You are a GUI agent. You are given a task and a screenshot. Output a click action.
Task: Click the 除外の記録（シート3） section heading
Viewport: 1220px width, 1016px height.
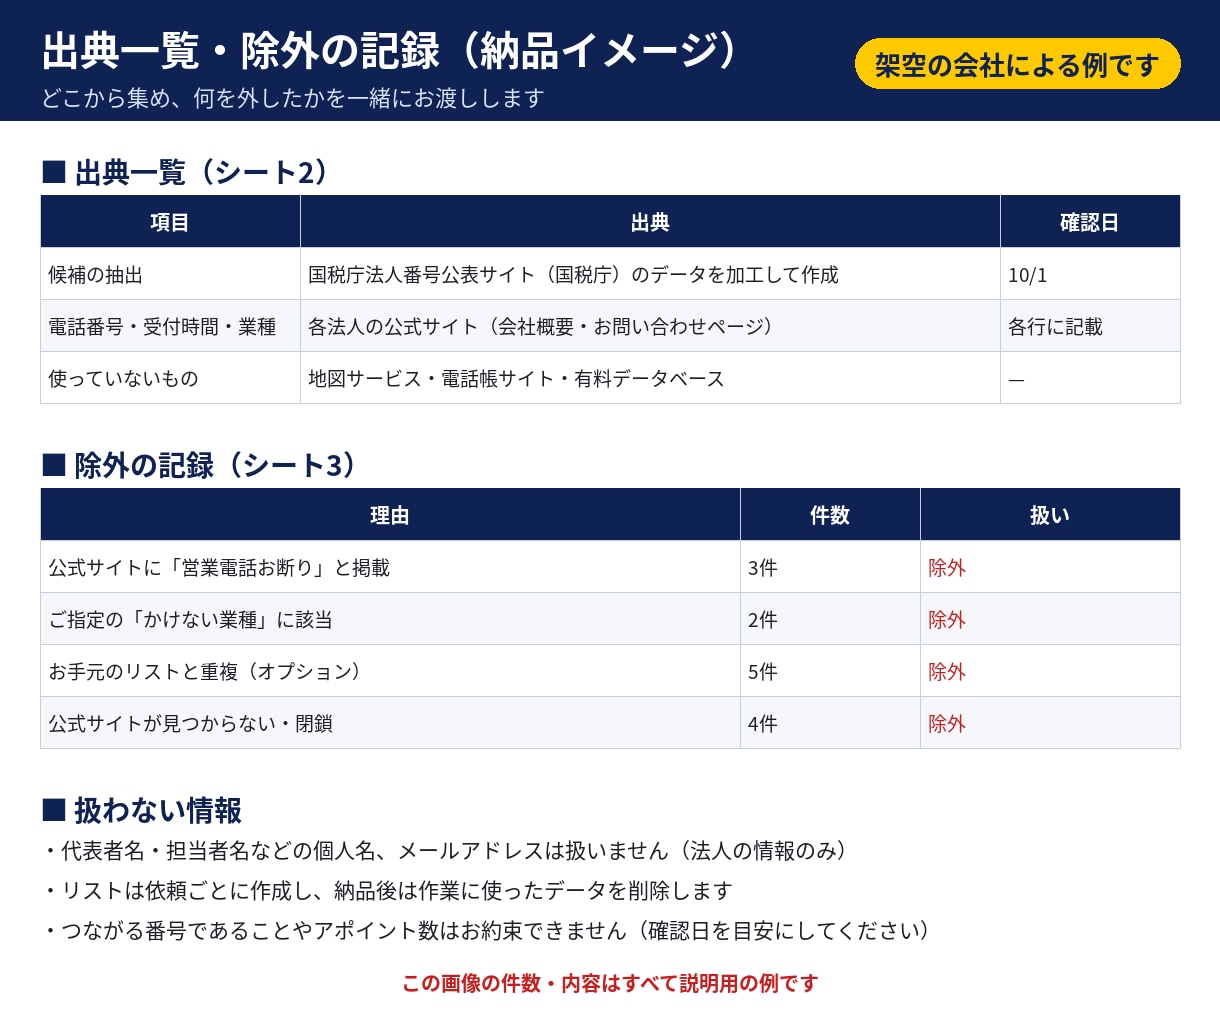tap(200, 465)
